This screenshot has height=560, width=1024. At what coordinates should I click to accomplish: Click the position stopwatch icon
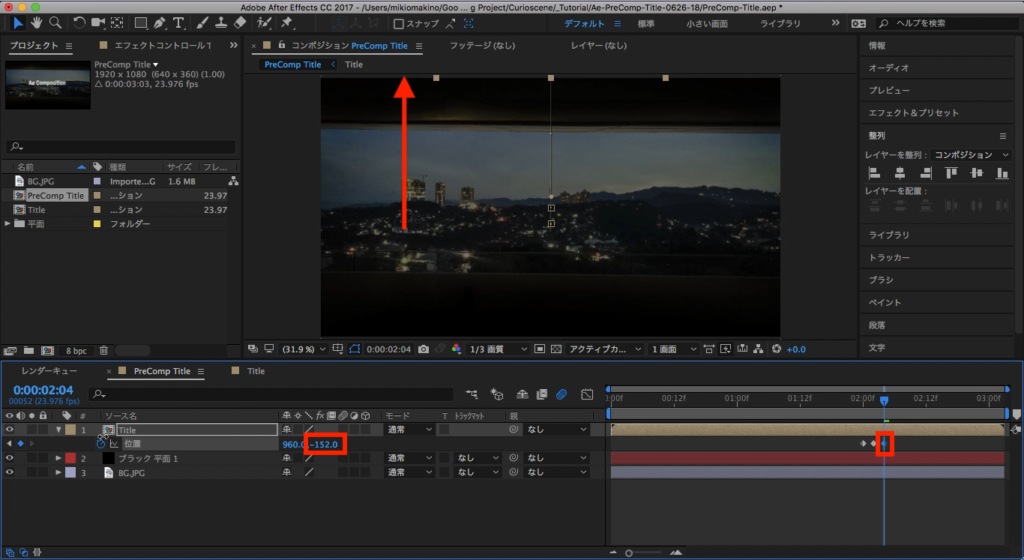pyautogui.click(x=102, y=443)
